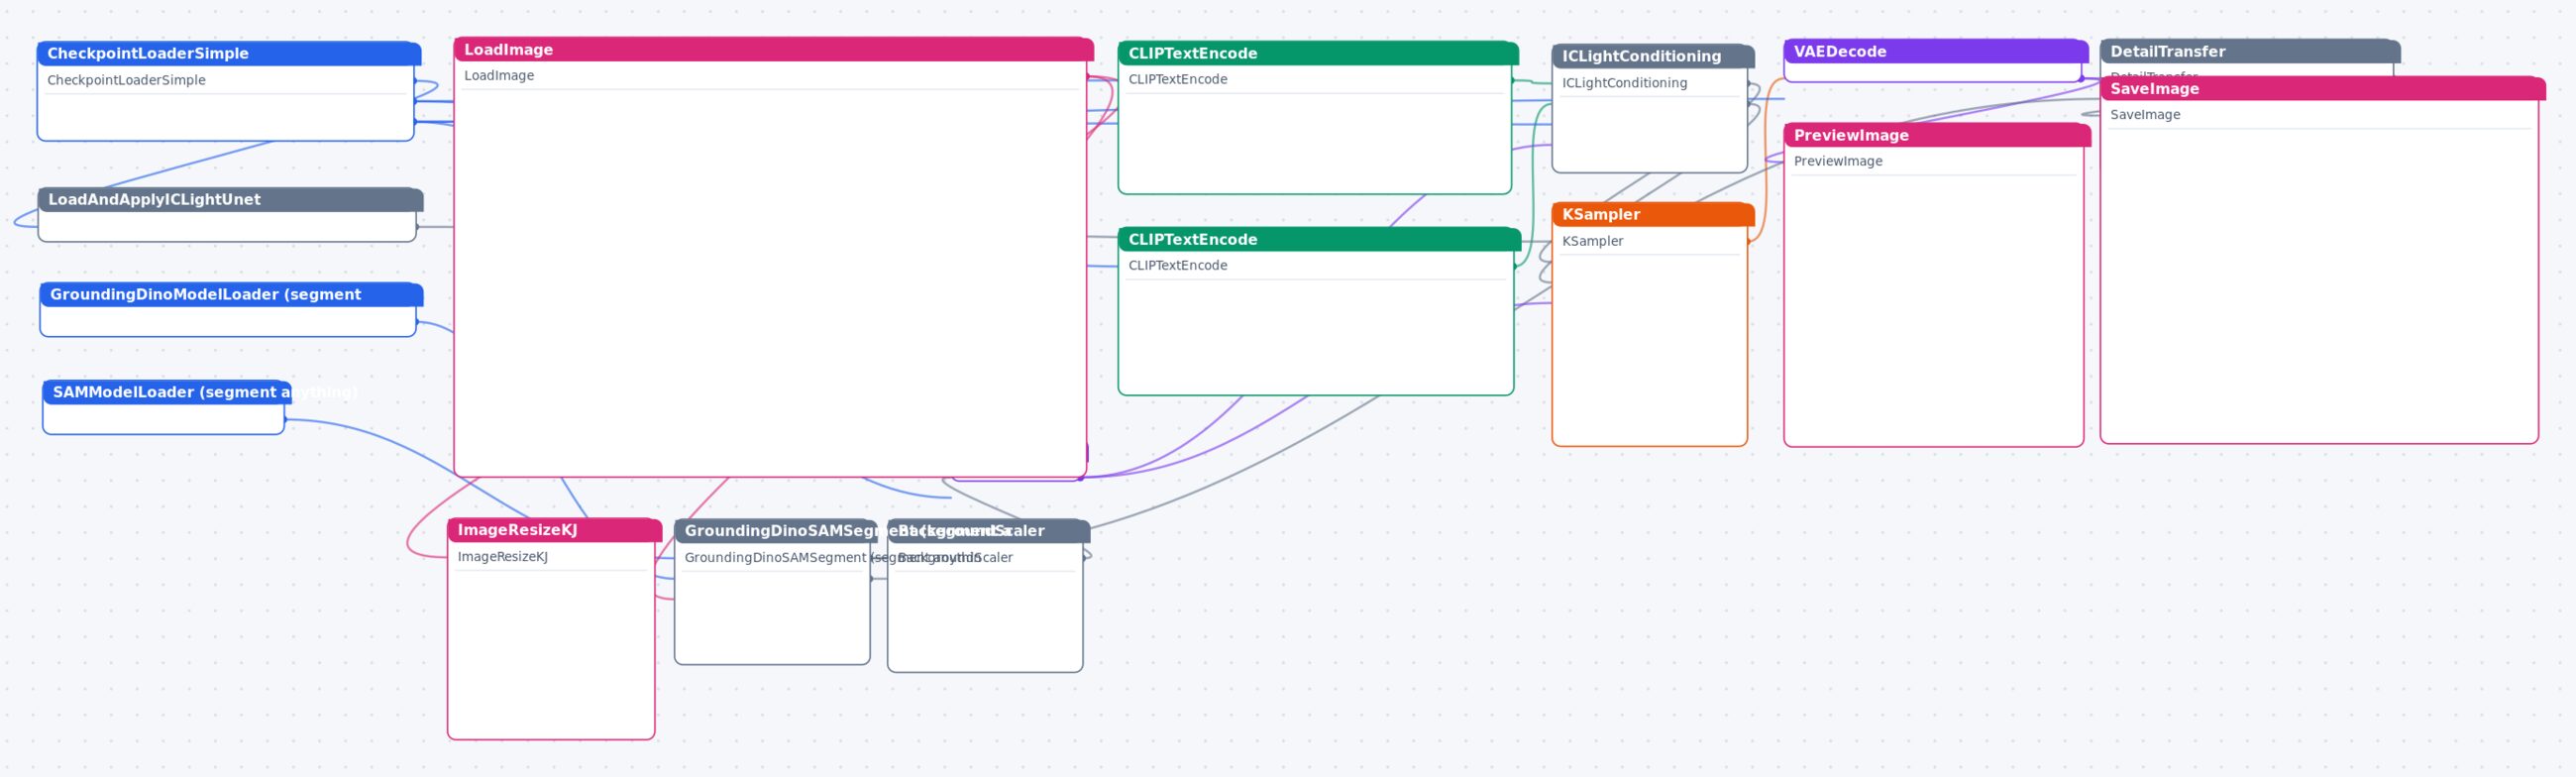Click 'LoadImage' label inside the node body
The image size is (2576, 777).
(499, 76)
